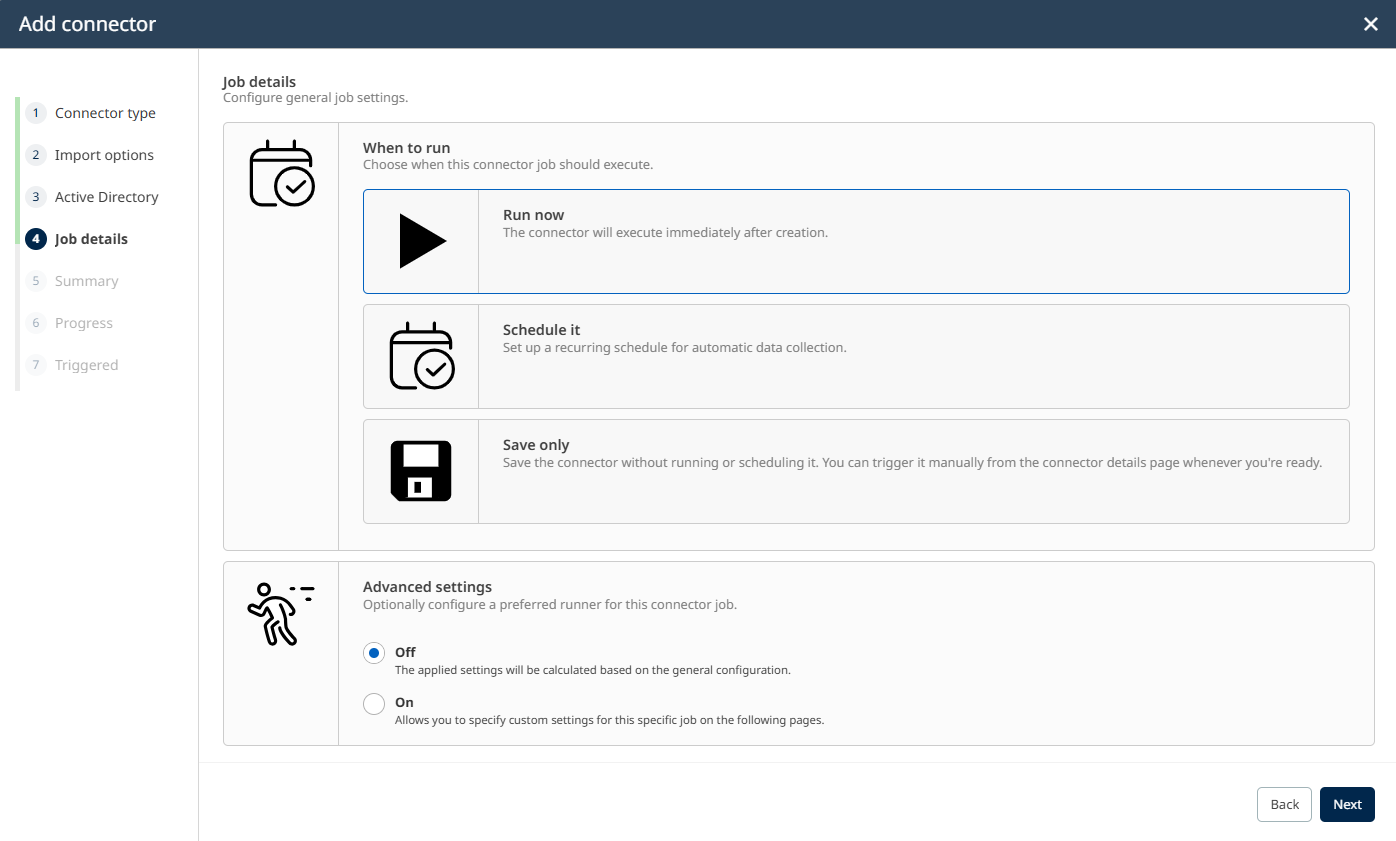Click the When to run calendar icon
The image size is (1396, 841).
[282, 174]
